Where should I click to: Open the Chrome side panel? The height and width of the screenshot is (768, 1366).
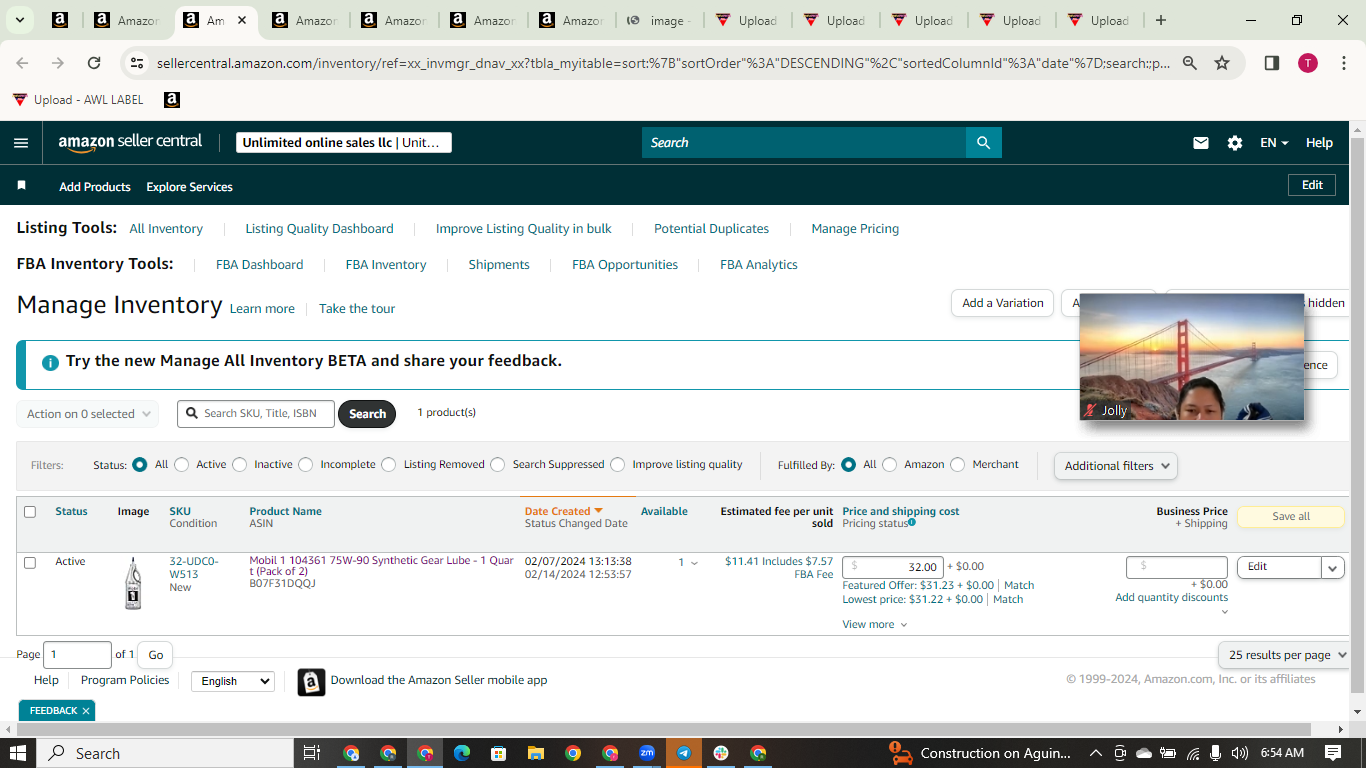(1272, 63)
